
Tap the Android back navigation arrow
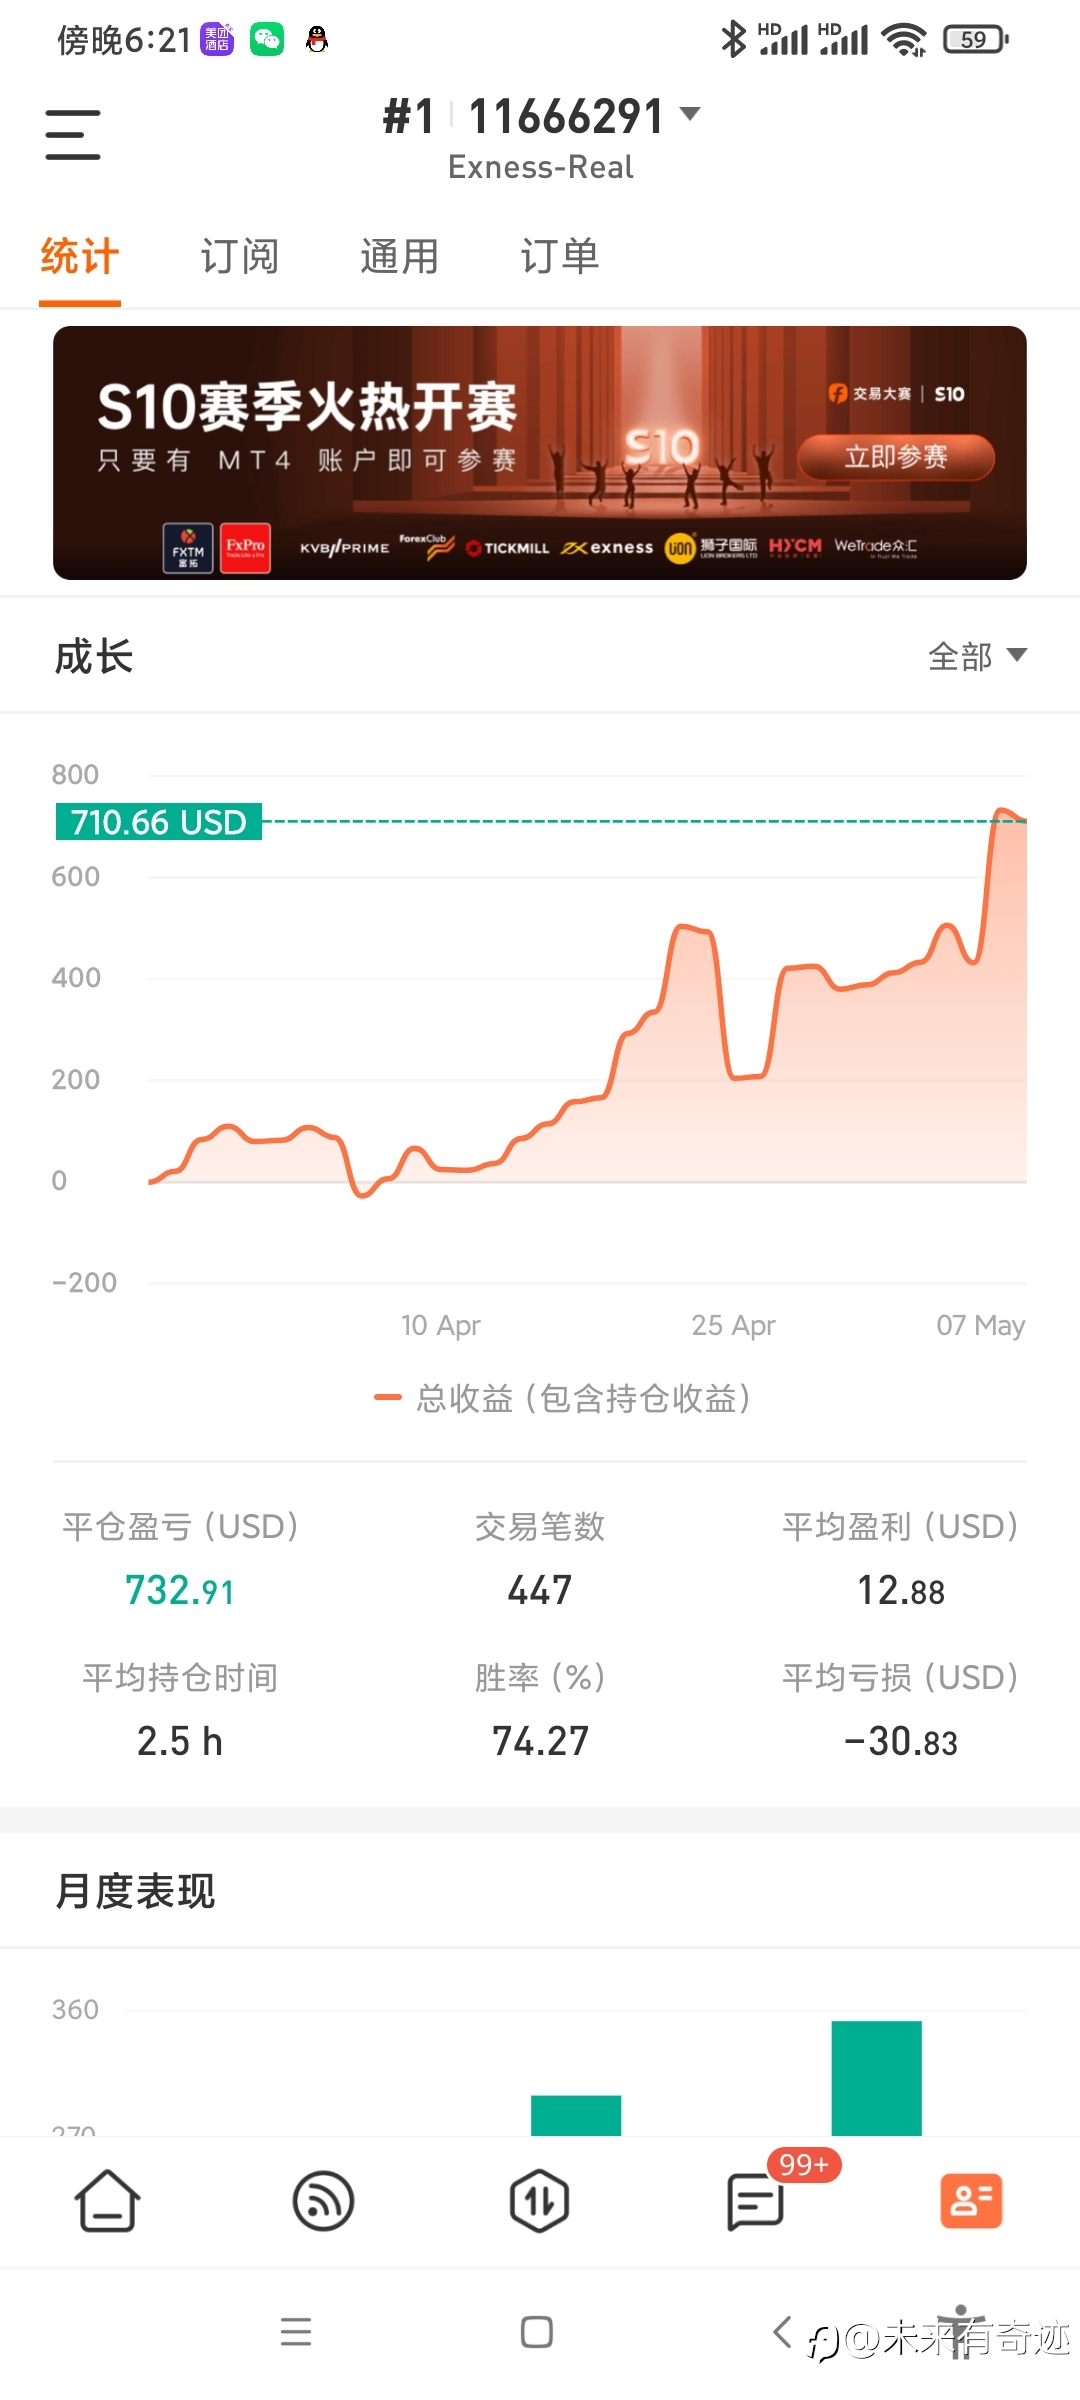tap(783, 2332)
